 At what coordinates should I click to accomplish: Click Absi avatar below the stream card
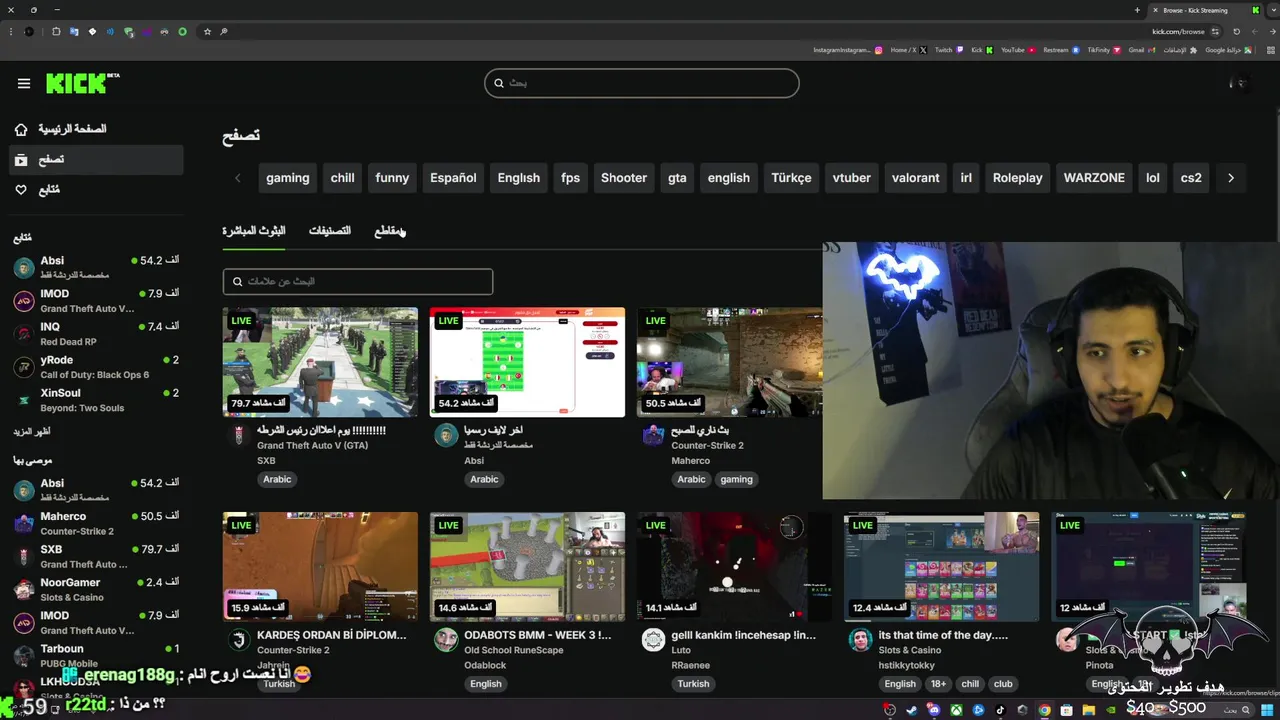[x=446, y=436]
